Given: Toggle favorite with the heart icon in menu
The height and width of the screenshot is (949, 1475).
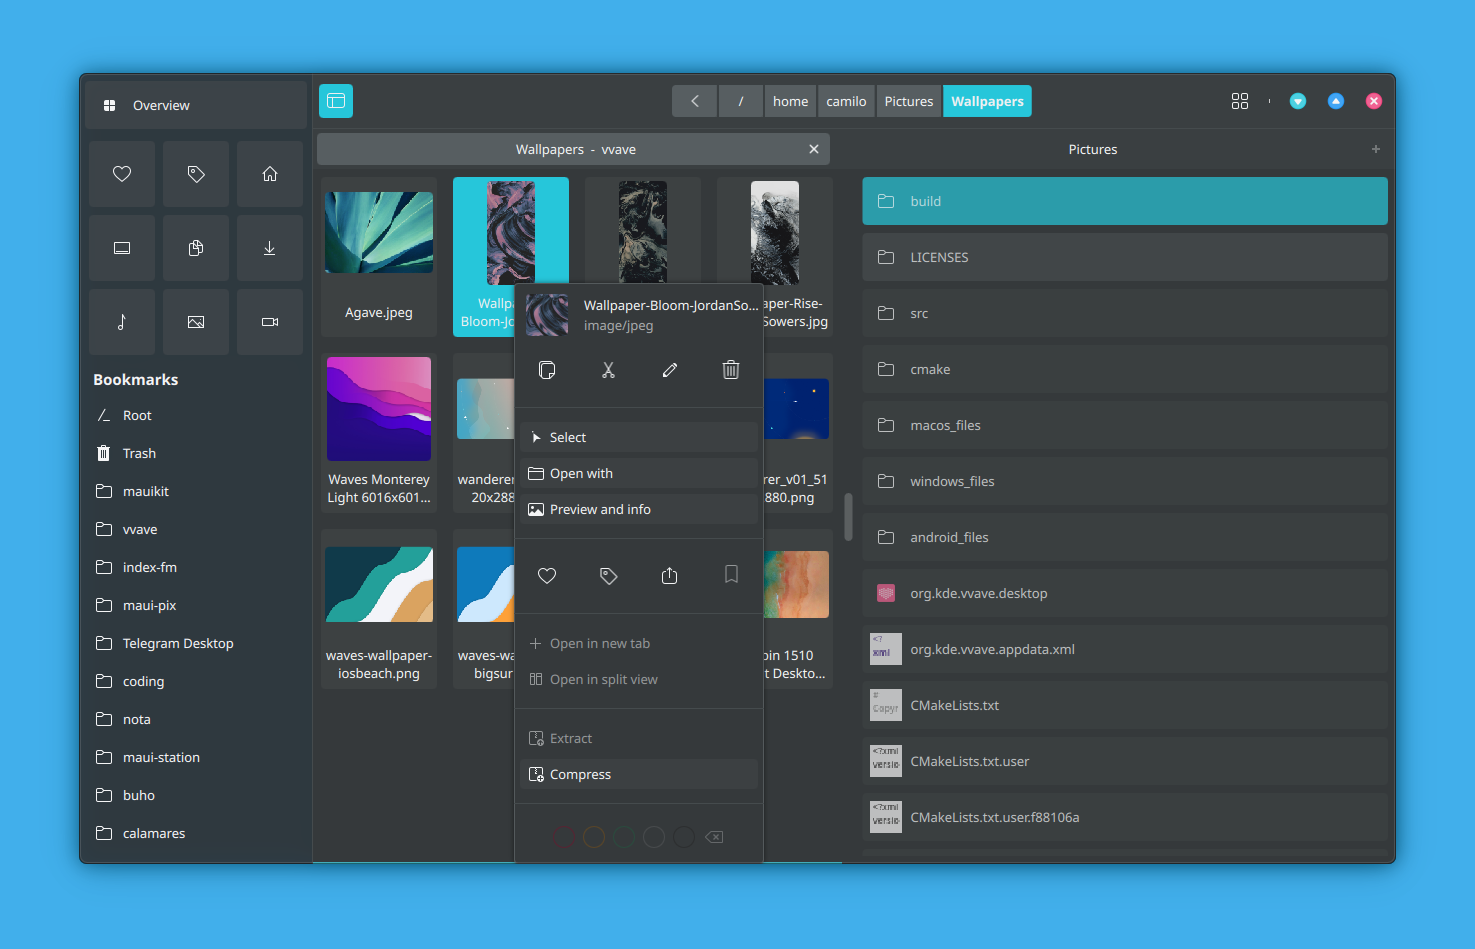Looking at the screenshot, I should [547, 575].
